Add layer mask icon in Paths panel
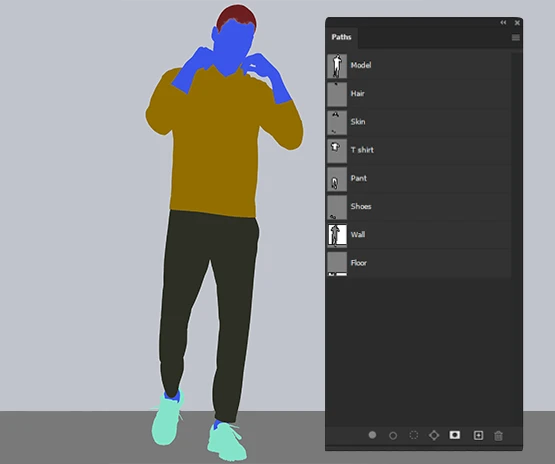Screen dimensions: 555x464 click(454, 435)
